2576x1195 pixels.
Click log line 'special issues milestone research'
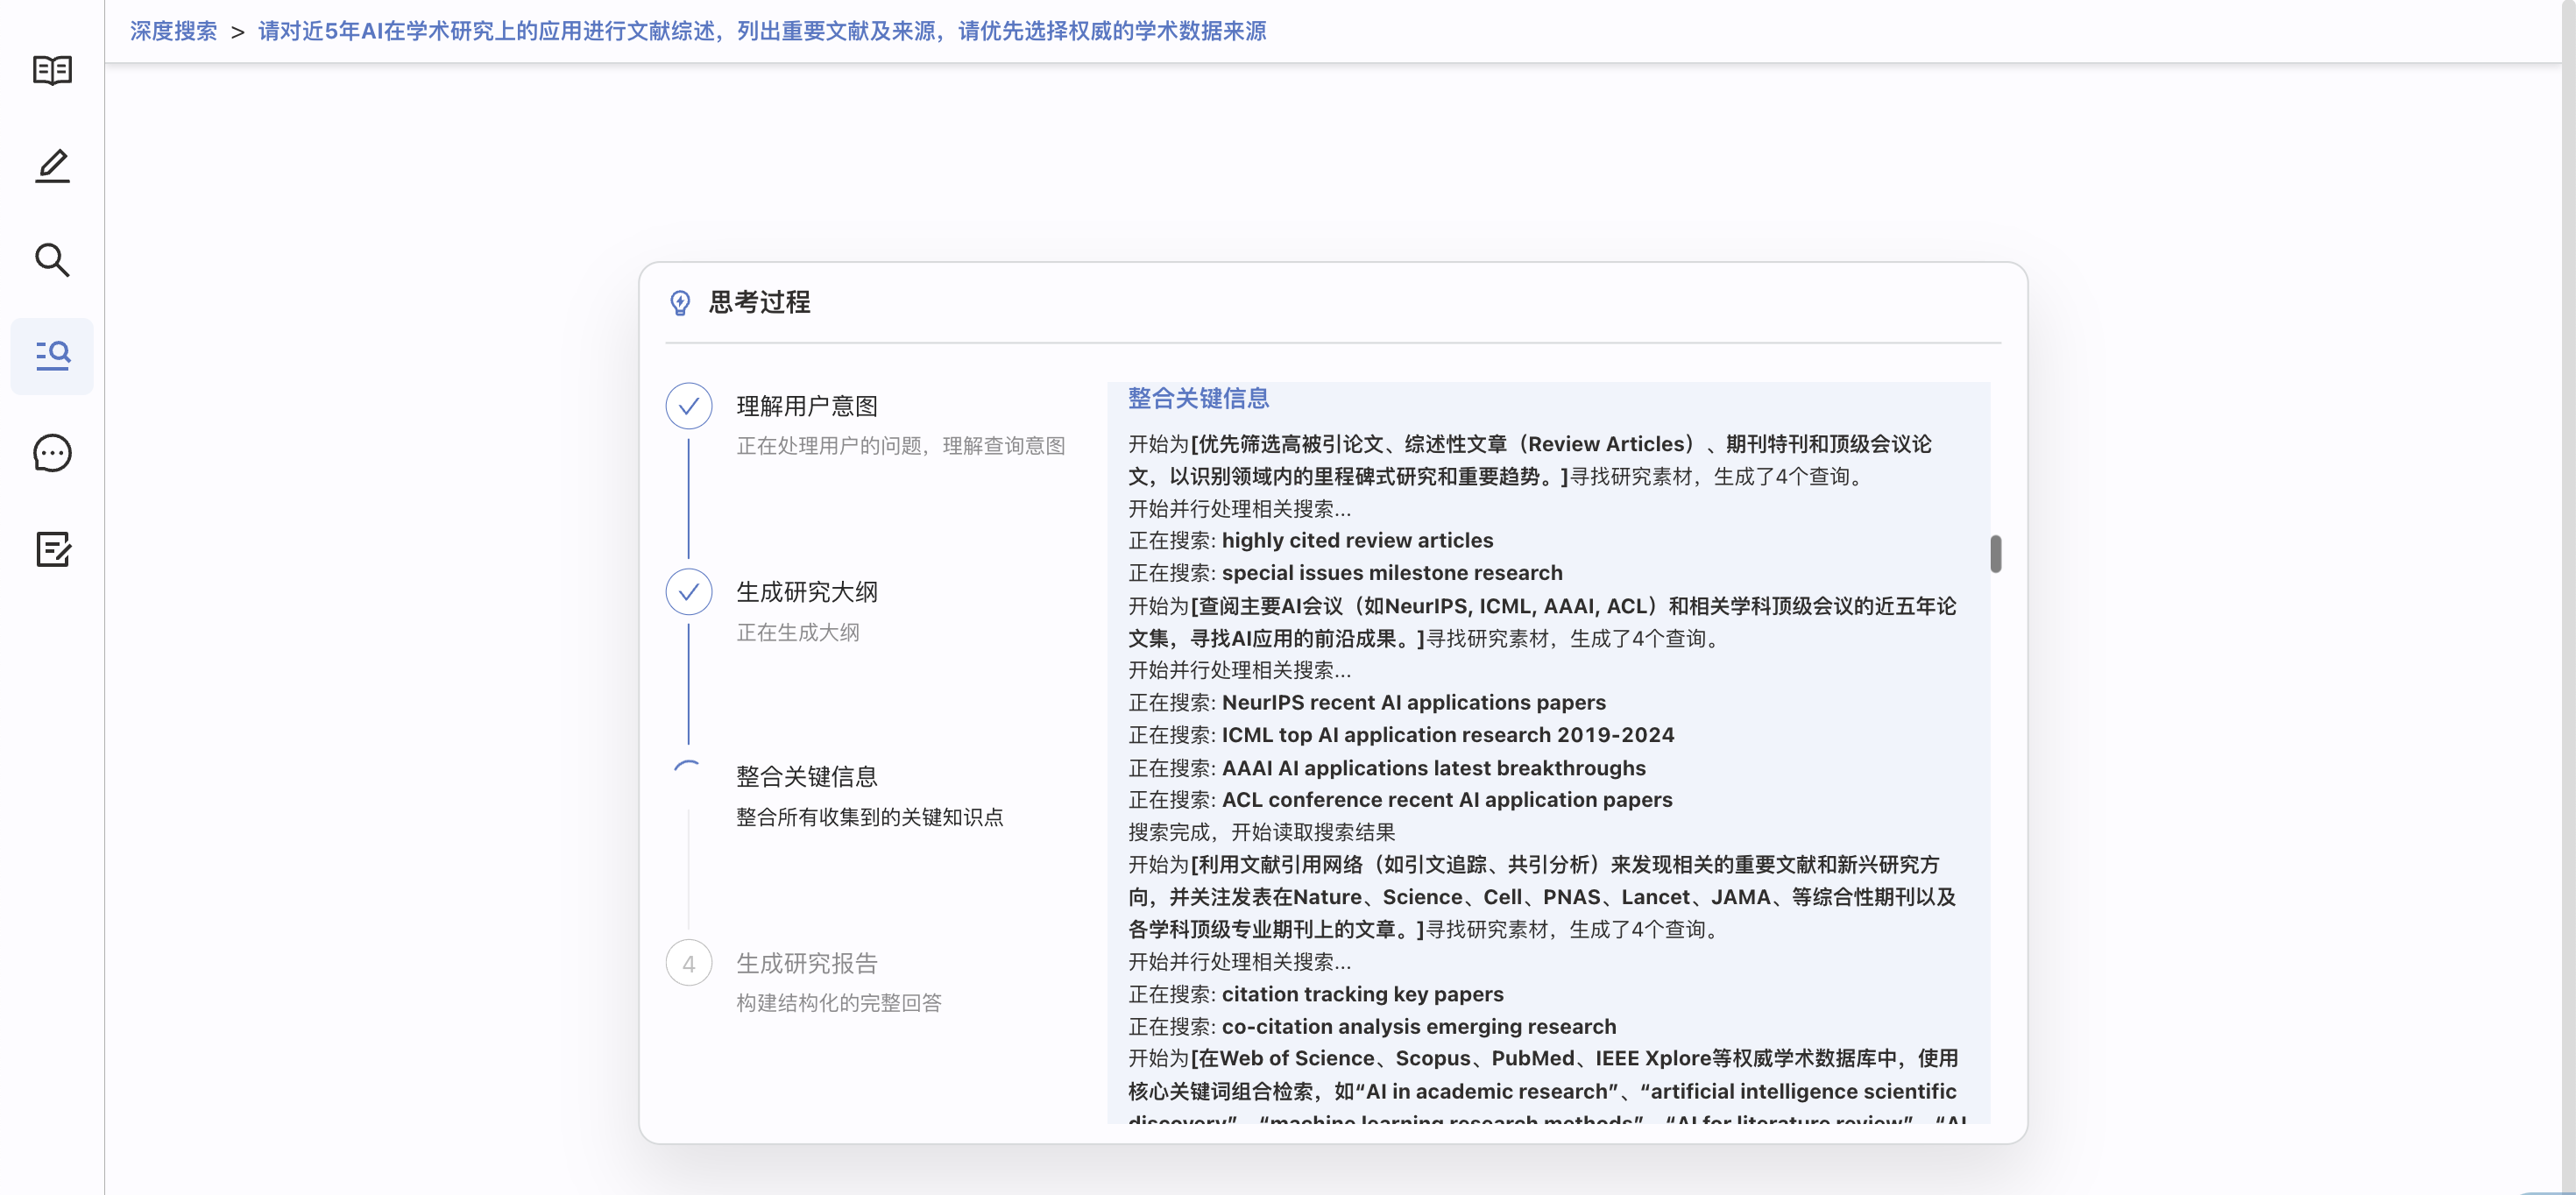[1346, 573]
